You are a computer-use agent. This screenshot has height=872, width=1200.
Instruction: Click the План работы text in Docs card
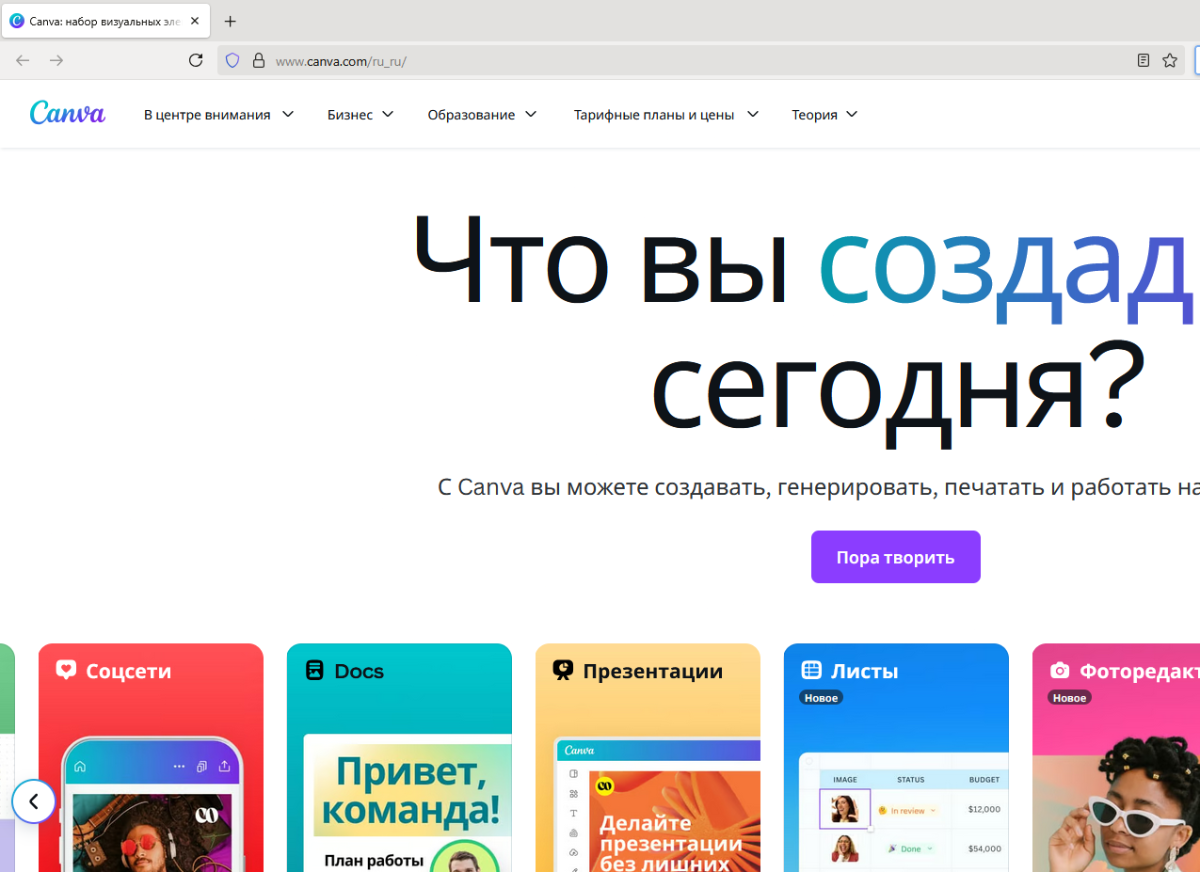pos(374,859)
